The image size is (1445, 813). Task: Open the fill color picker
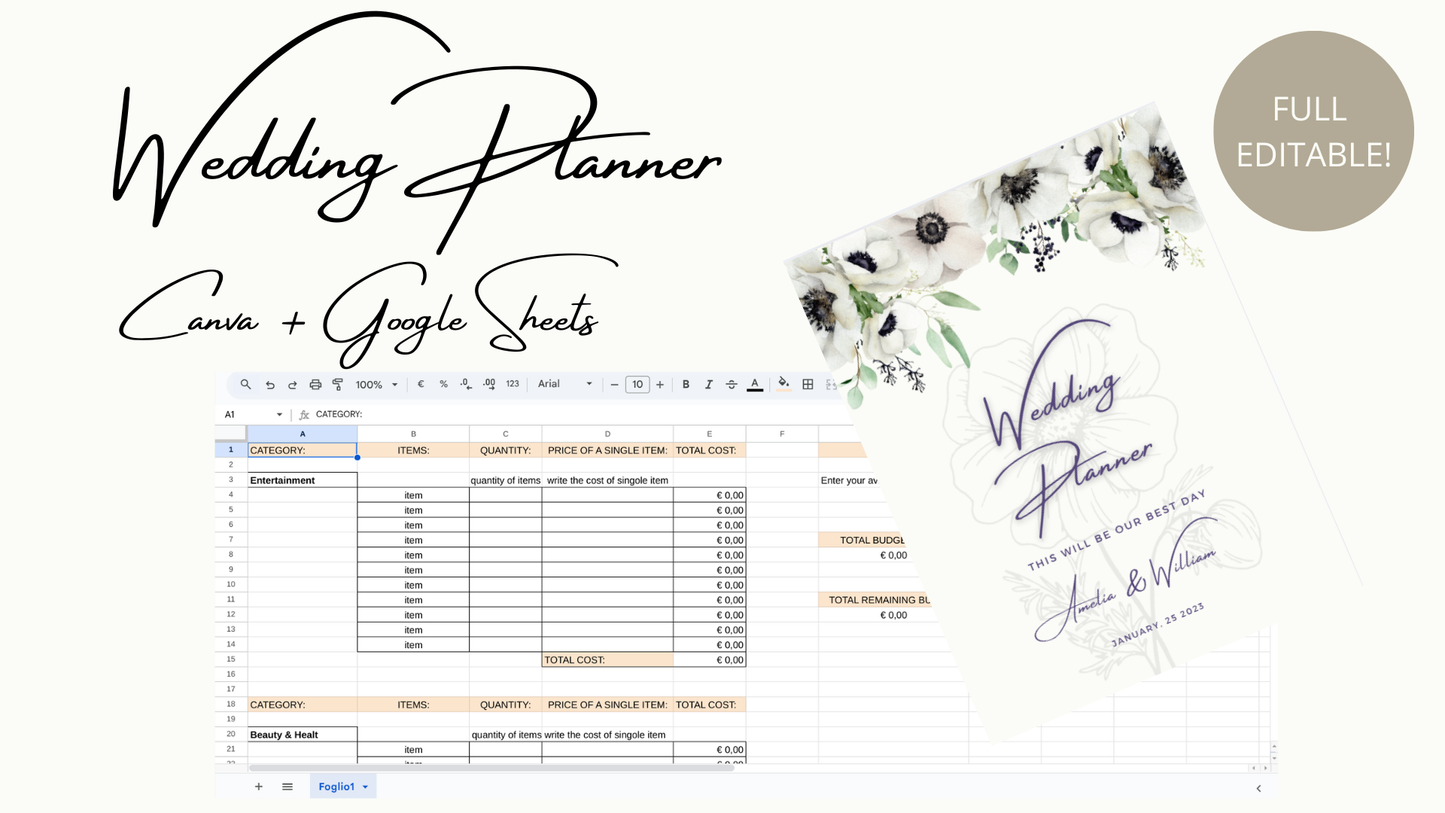click(x=784, y=384)
